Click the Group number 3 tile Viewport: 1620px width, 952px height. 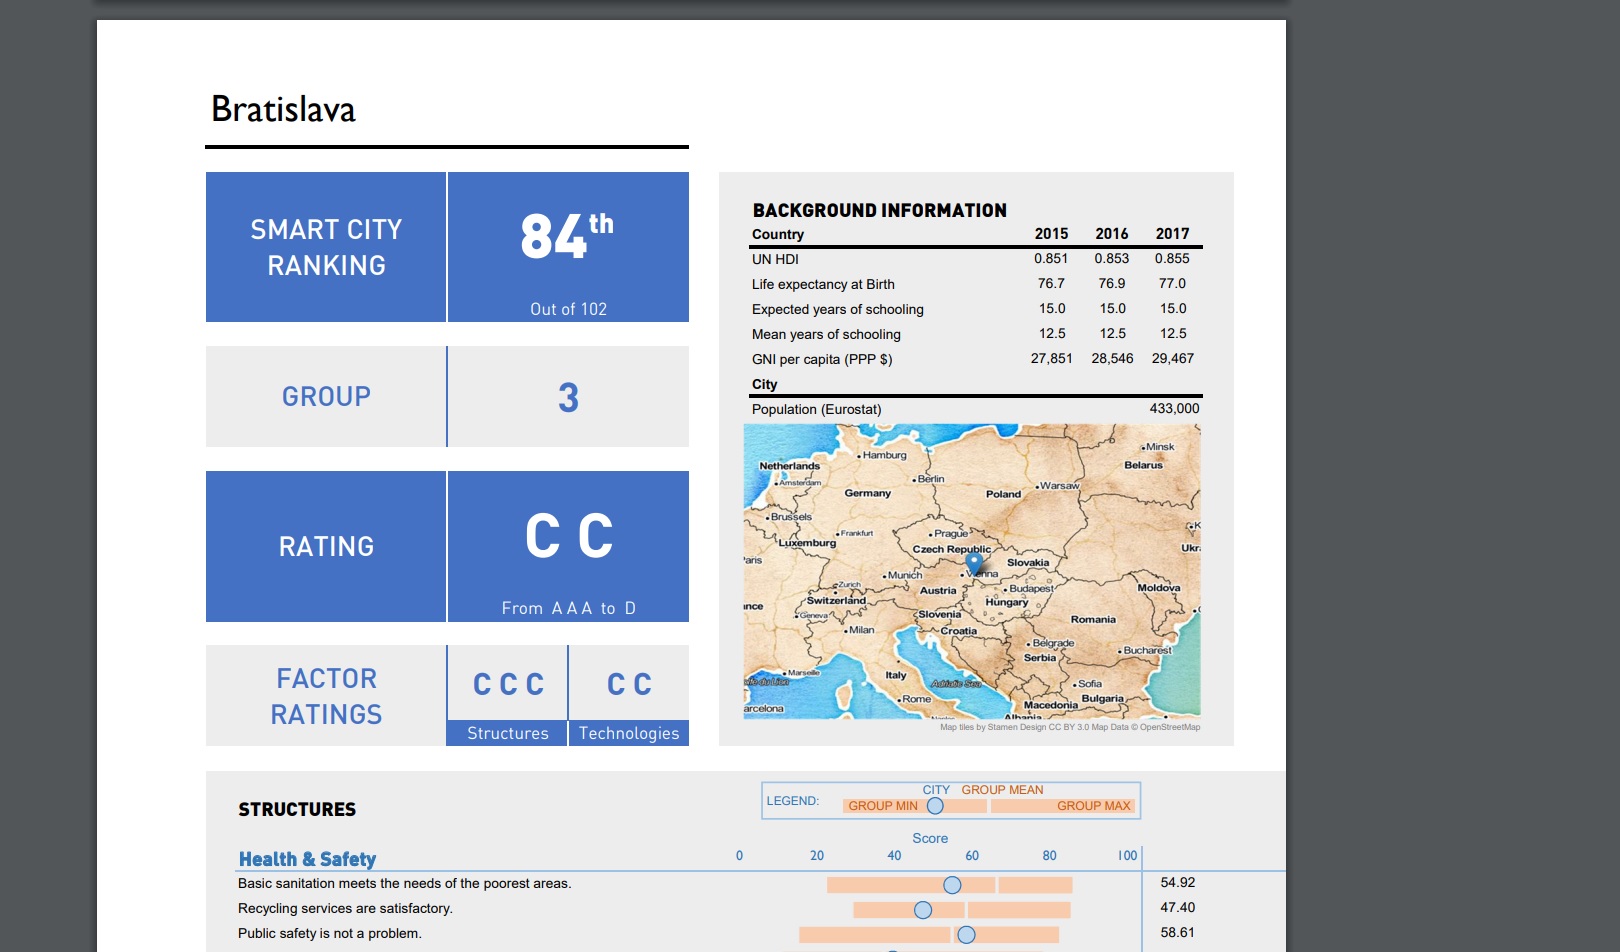(568, 397)
